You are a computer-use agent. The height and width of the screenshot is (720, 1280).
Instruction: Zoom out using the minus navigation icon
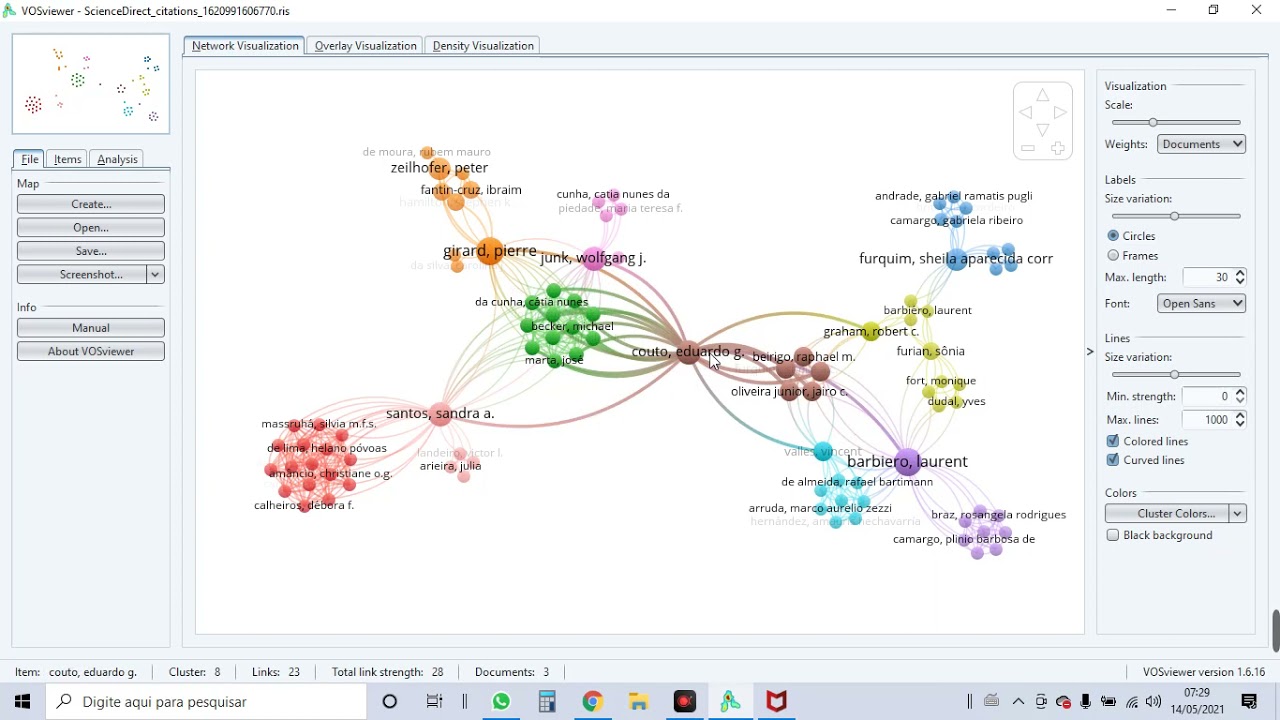coord(1027,148)
